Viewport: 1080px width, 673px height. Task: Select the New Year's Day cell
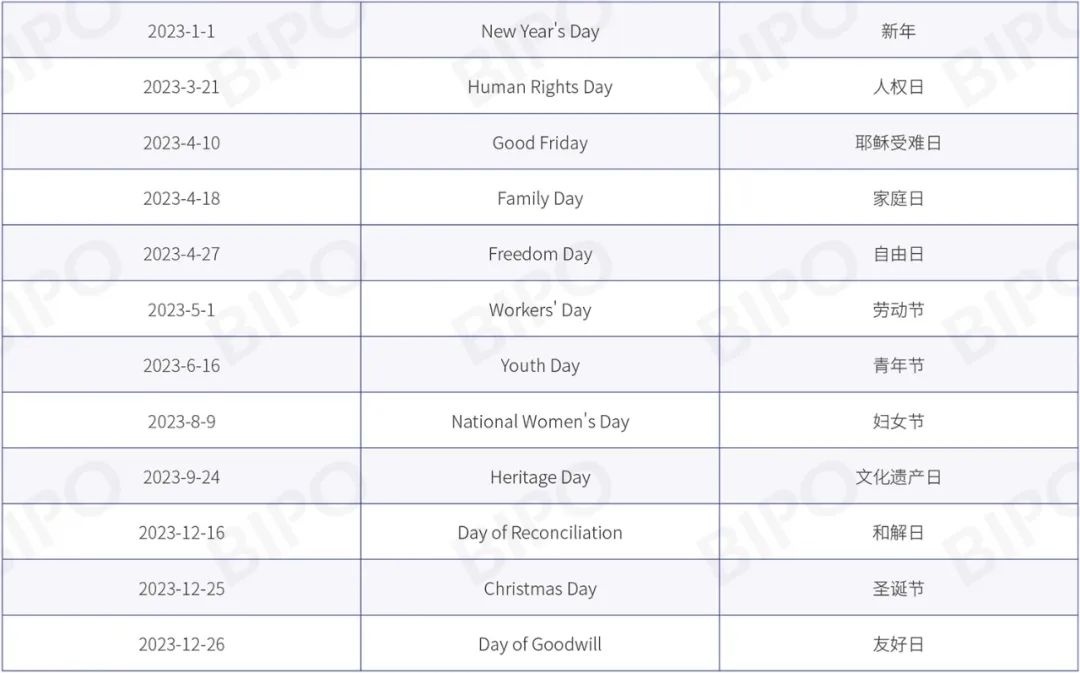click(x=540, y=31)
